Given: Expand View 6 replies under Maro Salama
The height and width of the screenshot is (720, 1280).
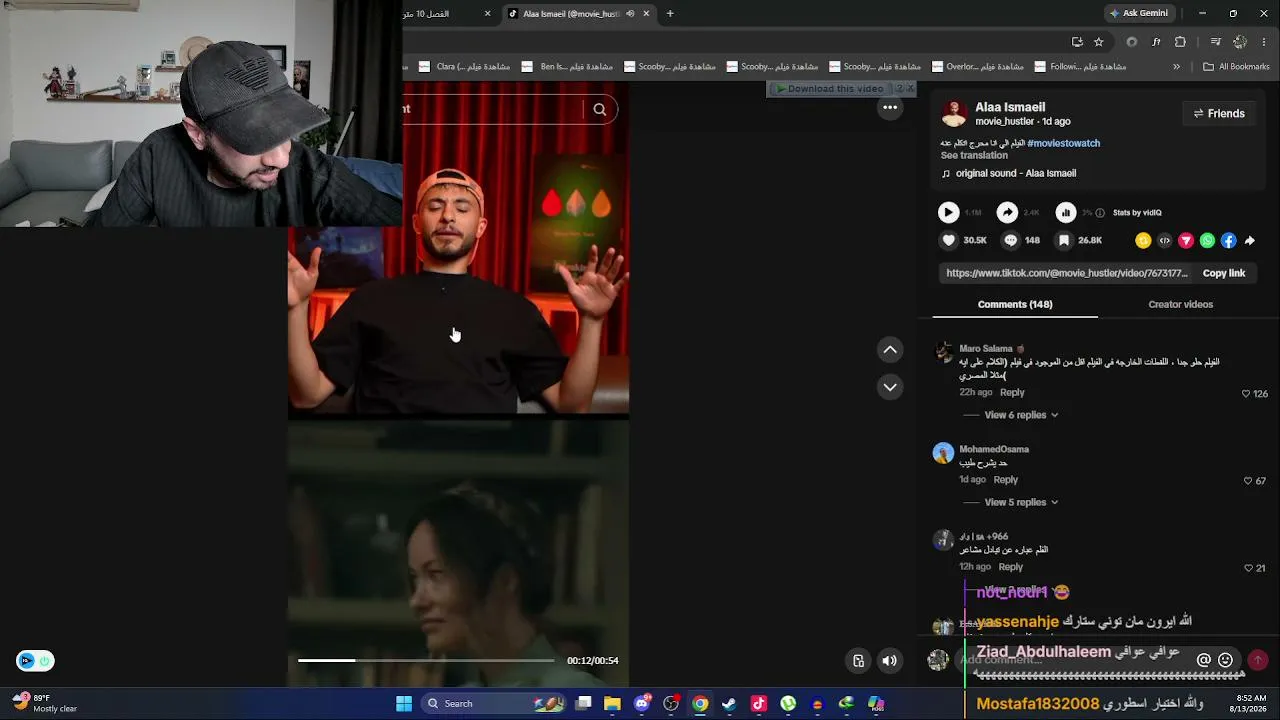Looking at the screenshot, I should tap(1021, 415).
